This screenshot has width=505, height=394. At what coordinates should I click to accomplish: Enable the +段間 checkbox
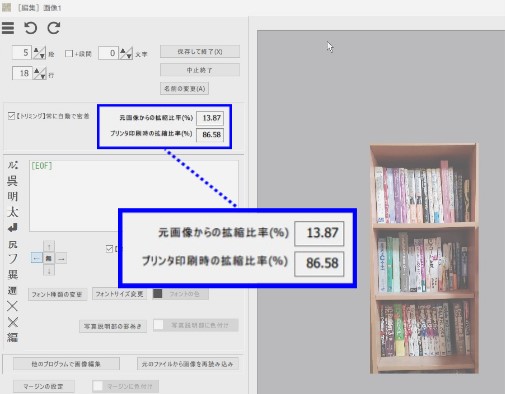point(69,54)
